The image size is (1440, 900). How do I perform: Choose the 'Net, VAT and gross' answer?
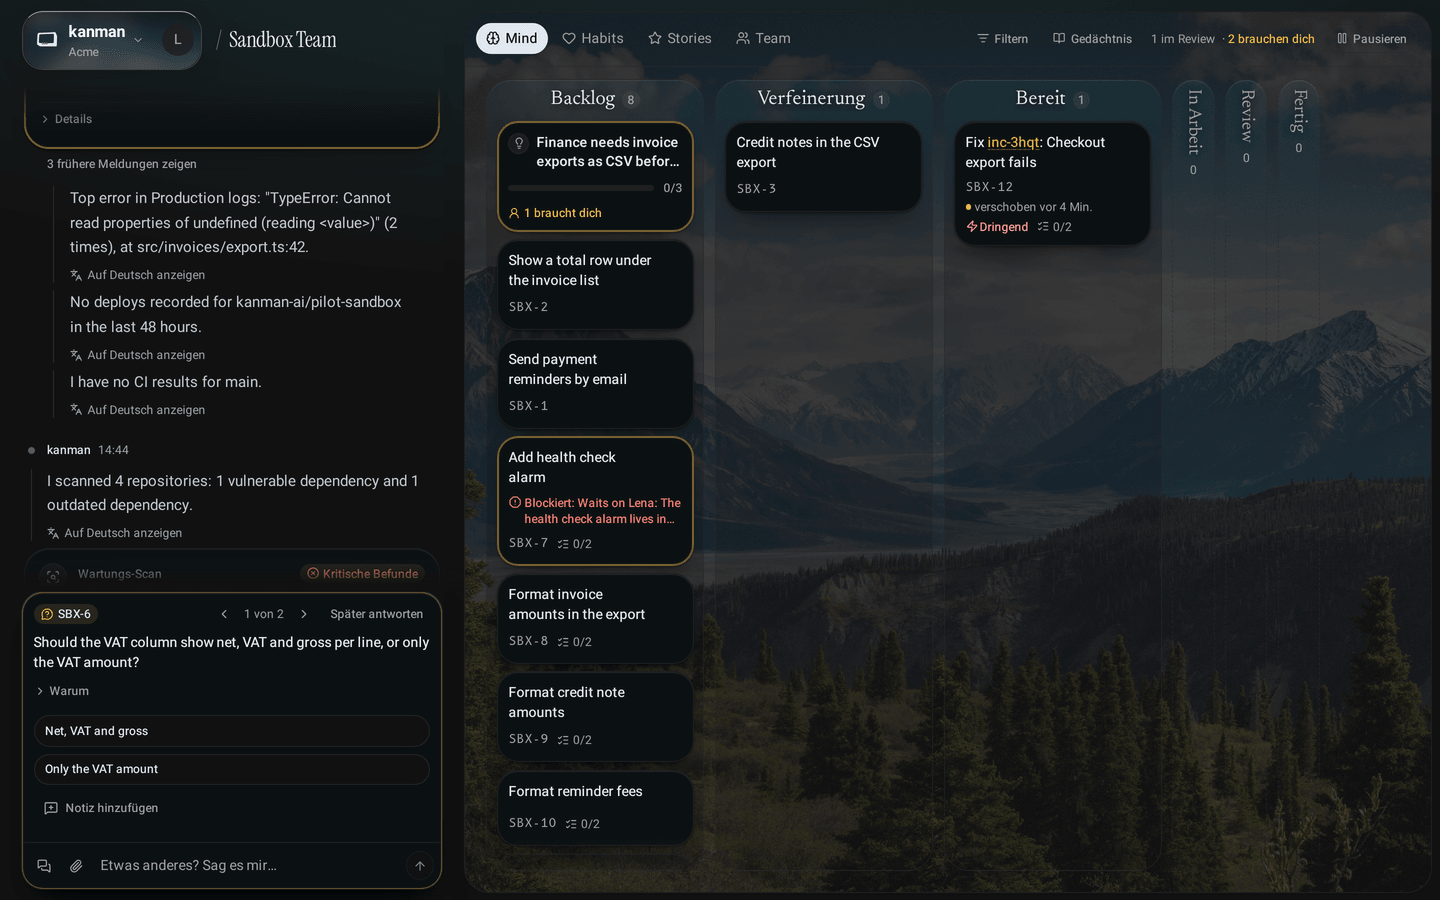point(232,731)
